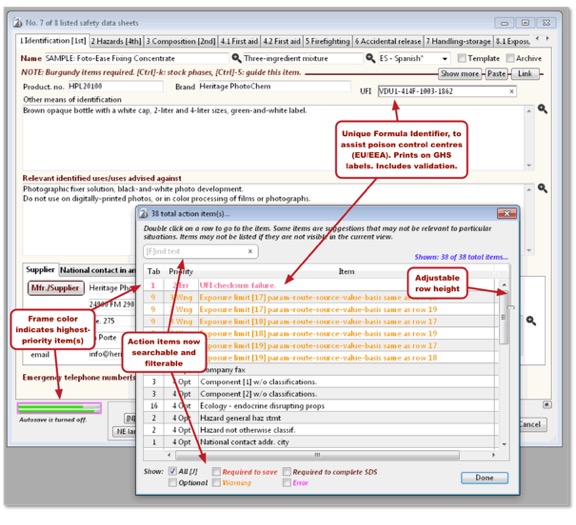Clear the UFI field with its x icon
This screenshot has height=525, width=576.
[x=511, y=91]
